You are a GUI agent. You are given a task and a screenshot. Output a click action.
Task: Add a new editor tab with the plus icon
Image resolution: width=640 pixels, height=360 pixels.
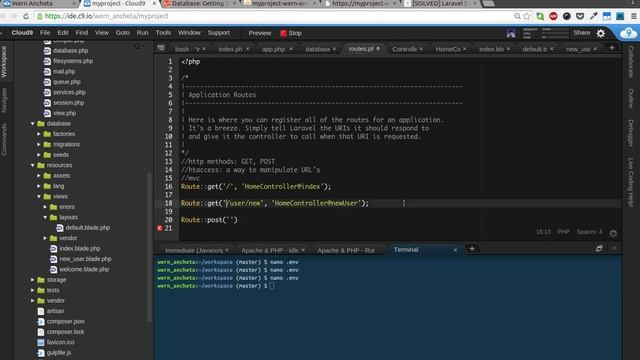tap(611, 48)
